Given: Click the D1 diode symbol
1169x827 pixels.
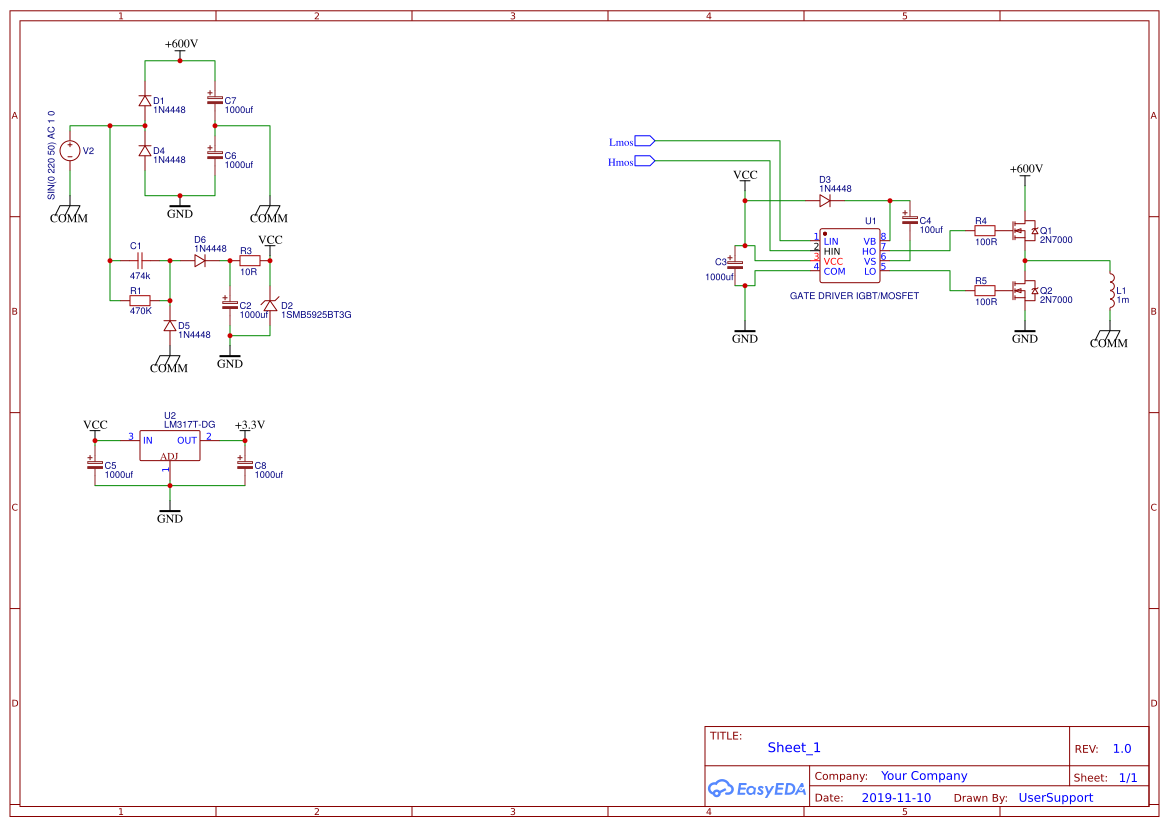Looking at the screenshot, I should pyautogui.click(x=145, y=101).
